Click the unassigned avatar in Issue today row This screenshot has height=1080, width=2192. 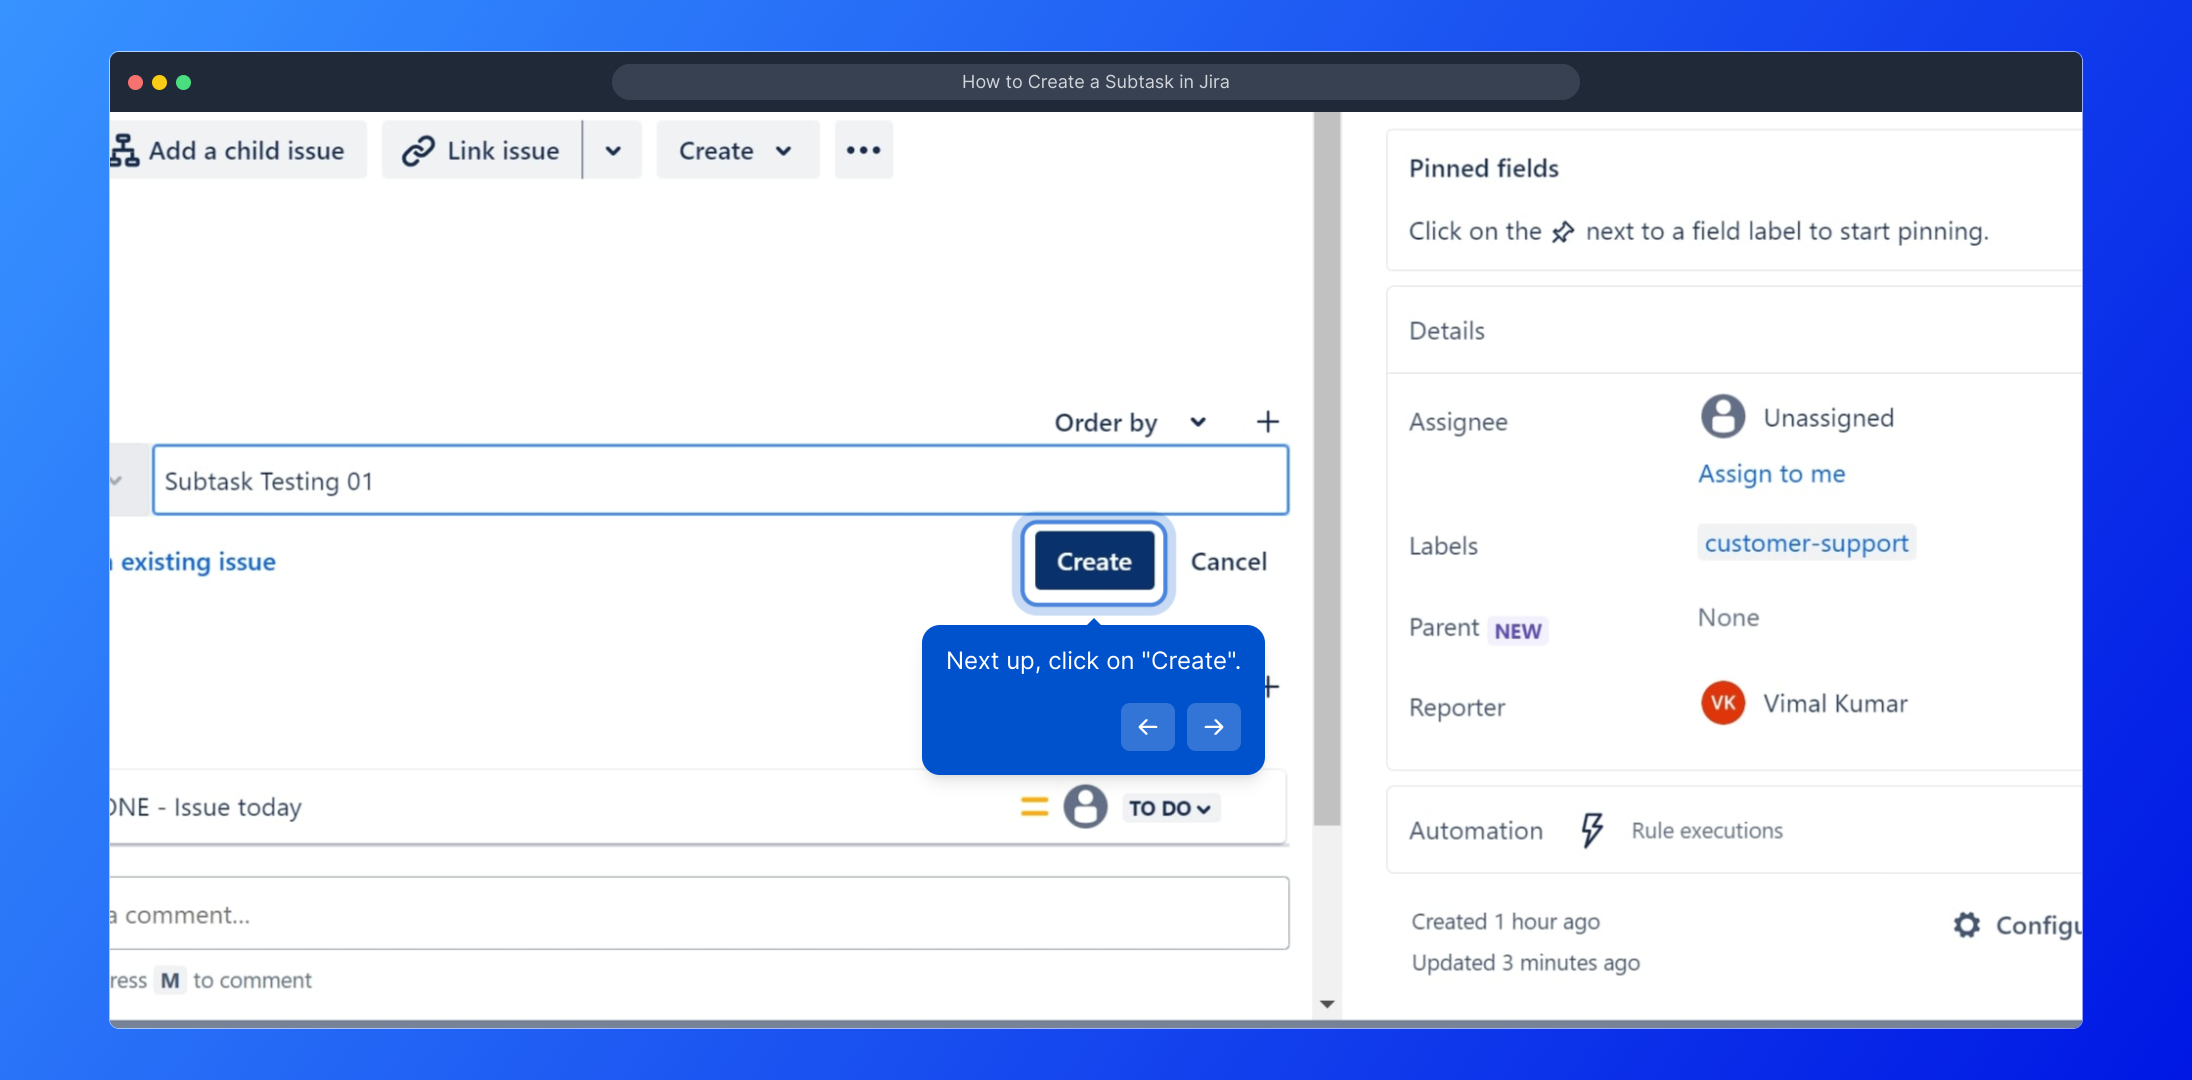point(1085,806)
